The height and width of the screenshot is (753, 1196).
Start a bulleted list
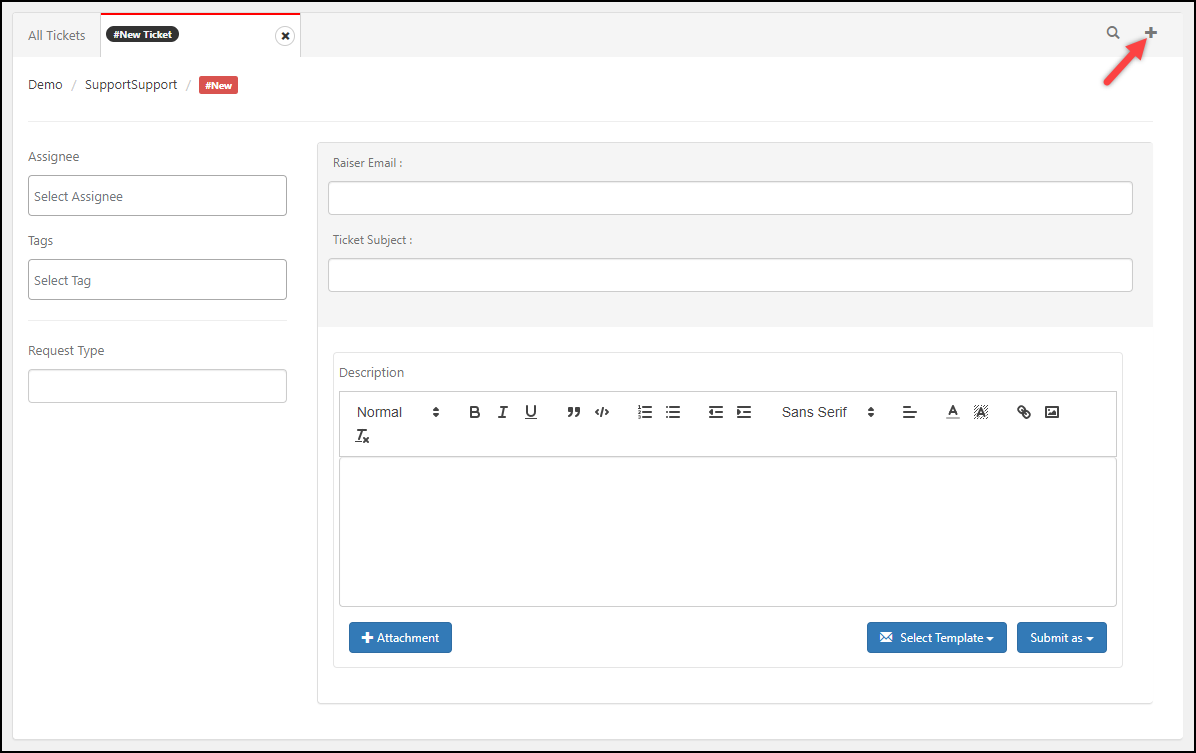(673, 412)
